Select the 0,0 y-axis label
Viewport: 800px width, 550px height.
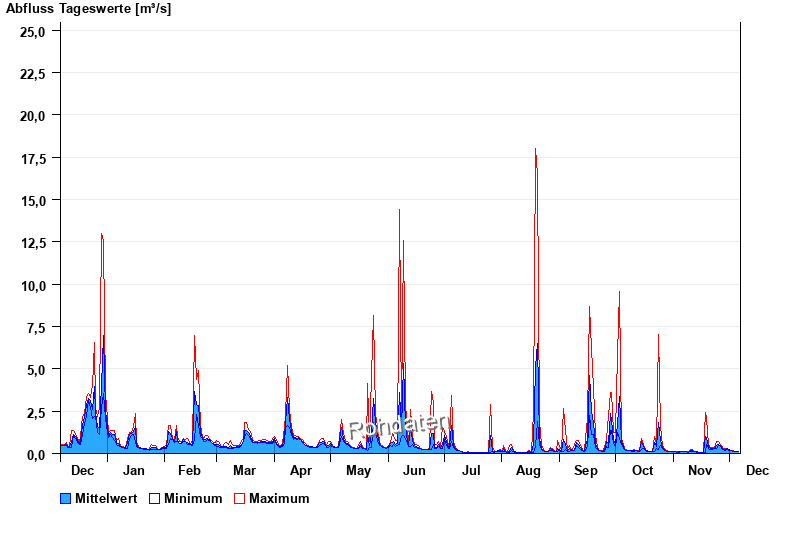tap(36, 454)
